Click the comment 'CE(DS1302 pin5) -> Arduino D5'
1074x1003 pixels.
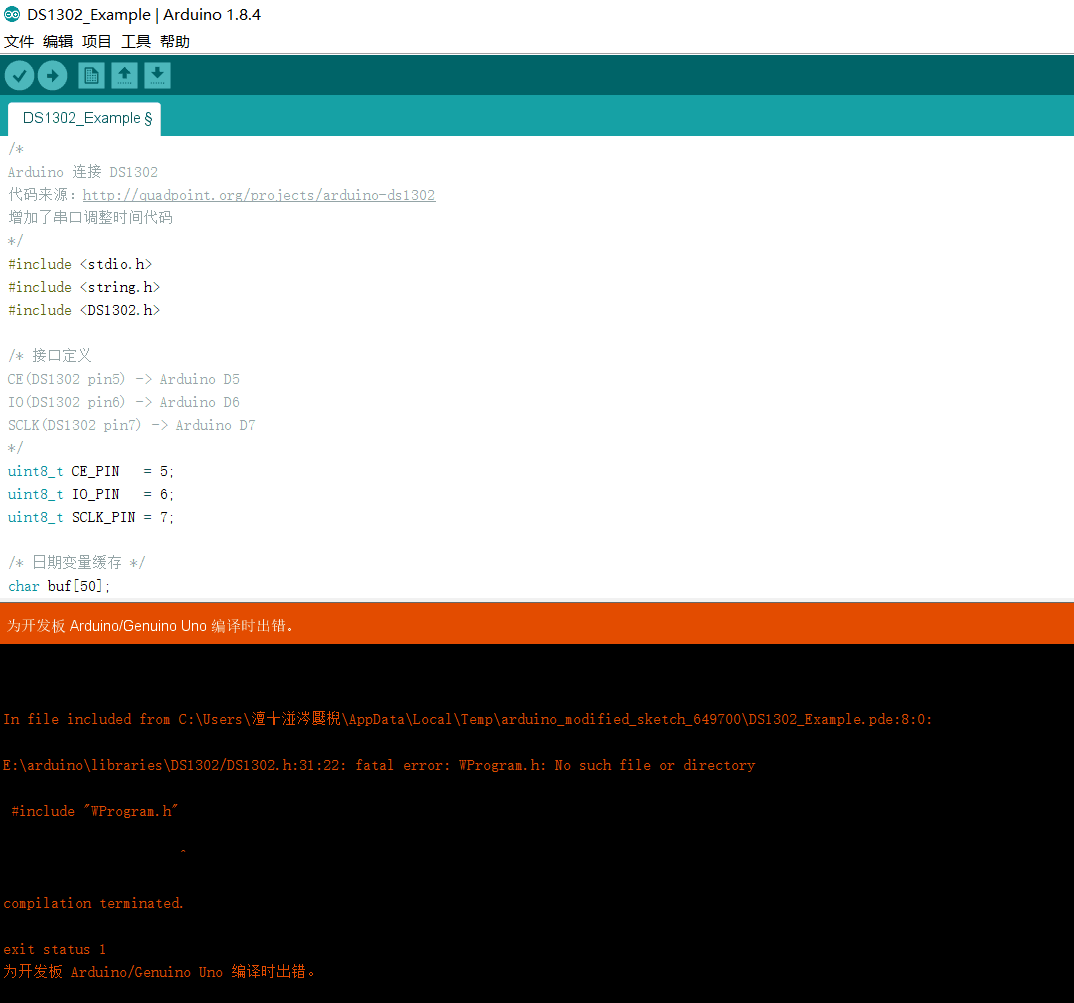pyautogui.click(x=124, y=380)
